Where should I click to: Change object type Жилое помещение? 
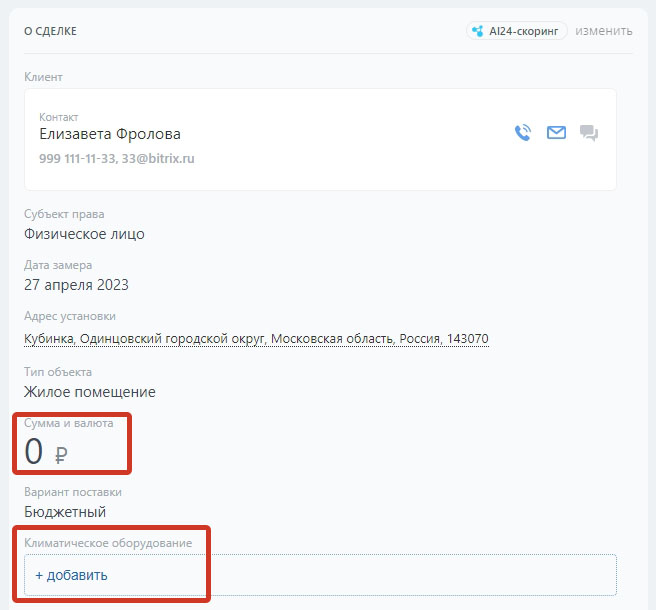pos(90,392)
